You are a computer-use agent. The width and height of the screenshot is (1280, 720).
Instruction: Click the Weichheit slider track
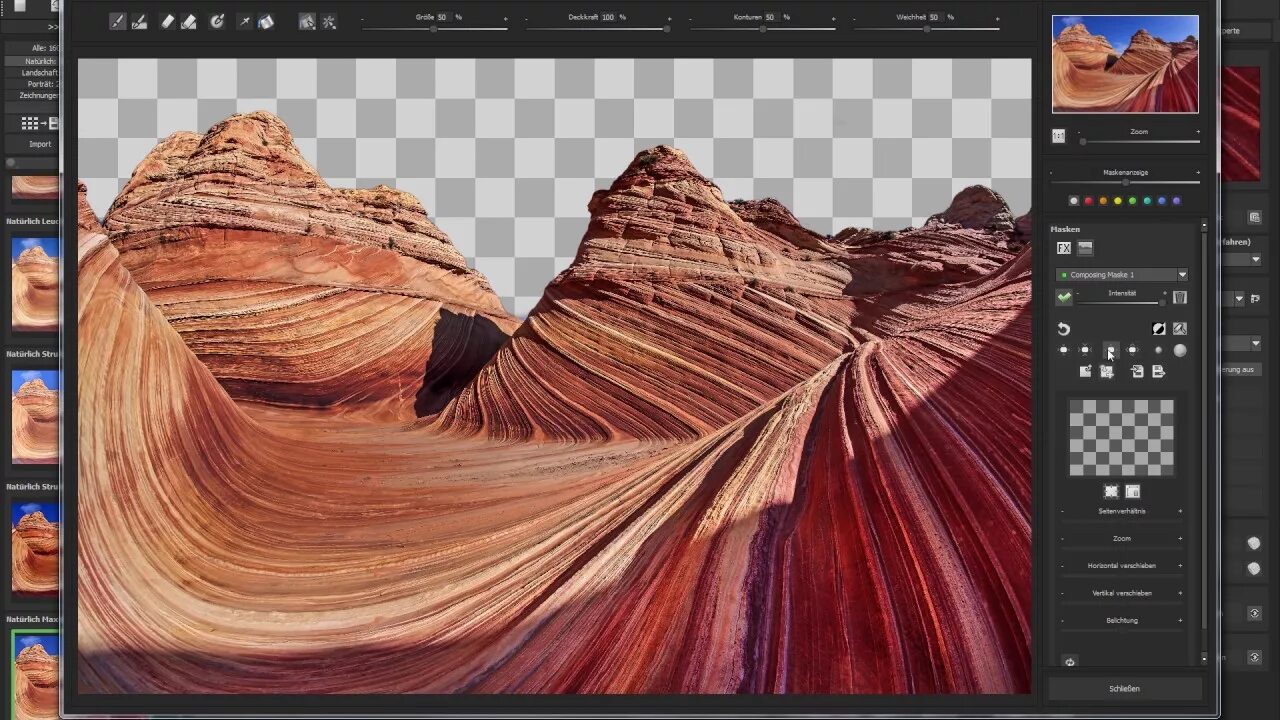point(926,29)
